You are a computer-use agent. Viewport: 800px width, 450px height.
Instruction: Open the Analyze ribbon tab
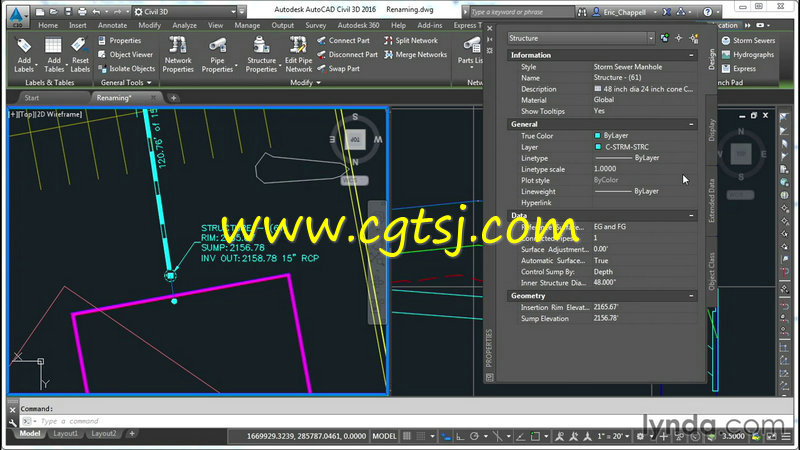click(184, 25)
